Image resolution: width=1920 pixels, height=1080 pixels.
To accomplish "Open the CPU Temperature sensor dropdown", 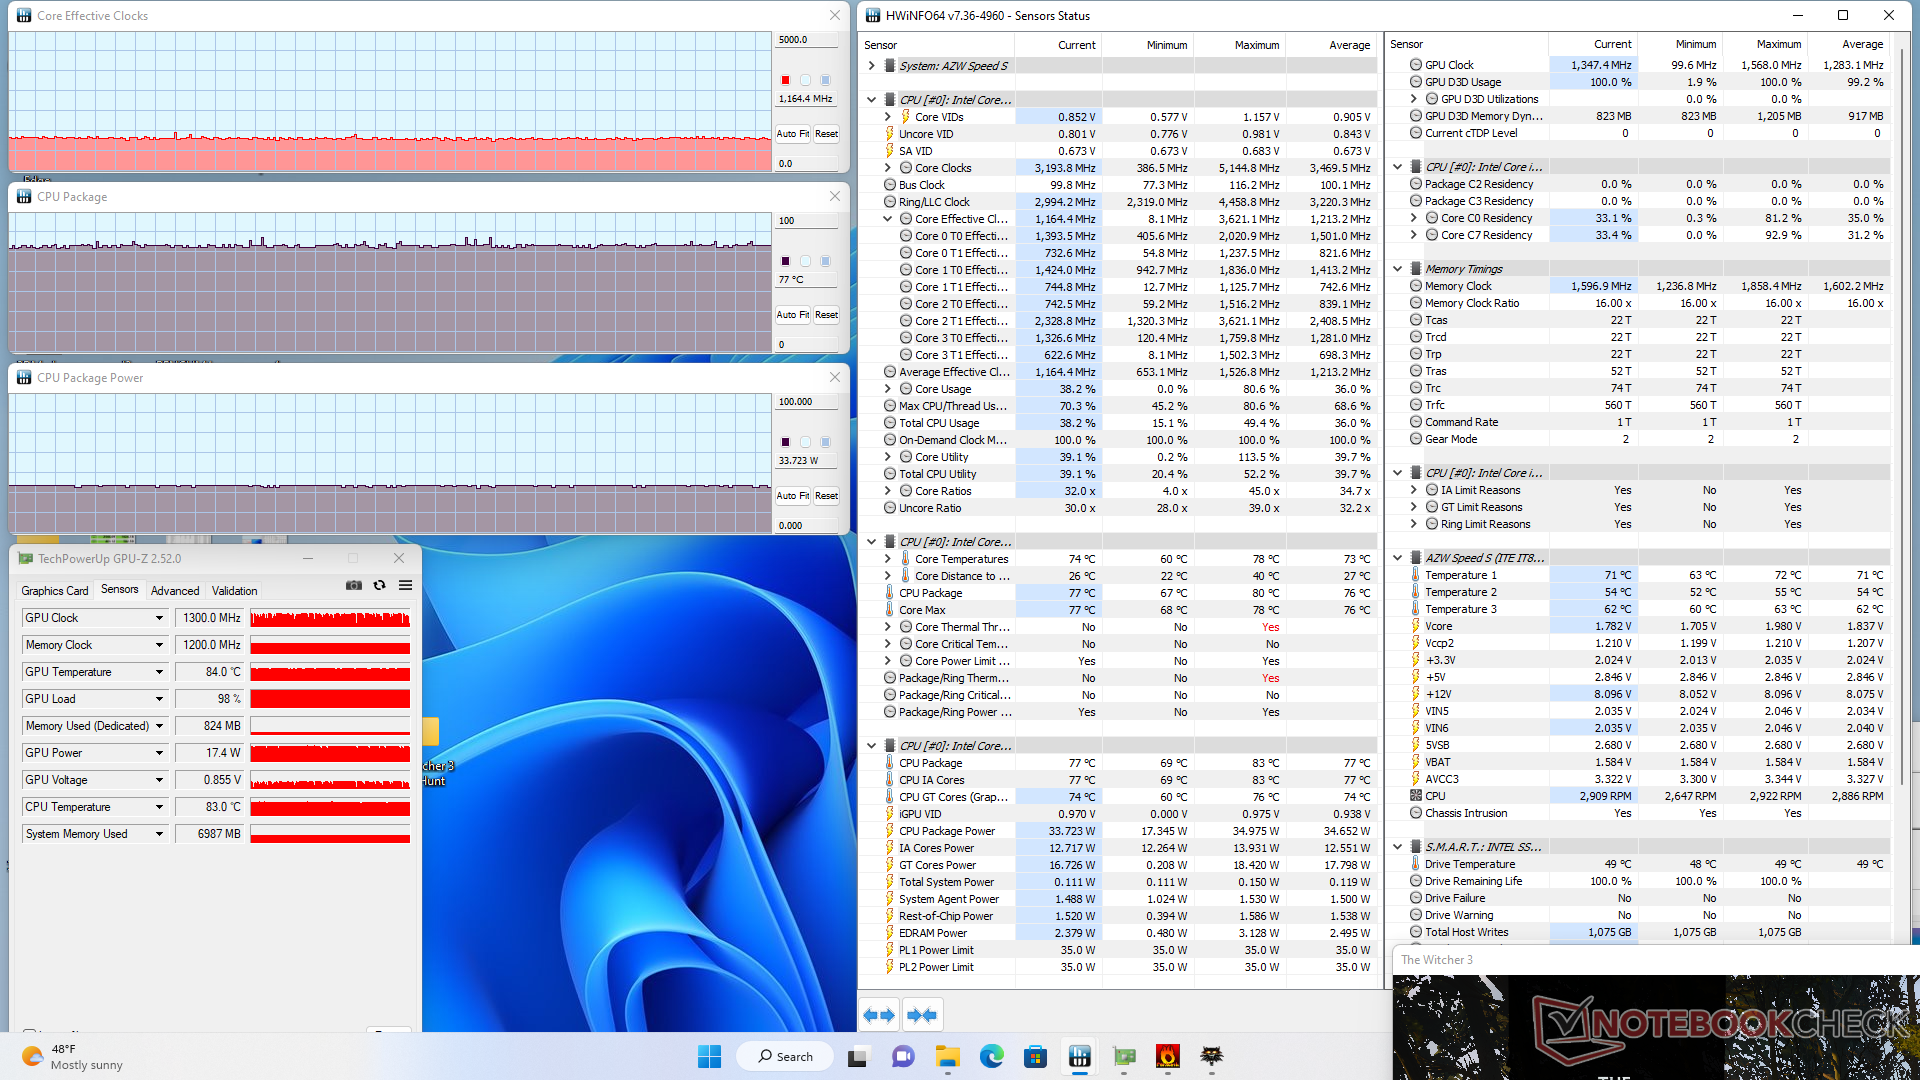I will (x=159, y=807).
